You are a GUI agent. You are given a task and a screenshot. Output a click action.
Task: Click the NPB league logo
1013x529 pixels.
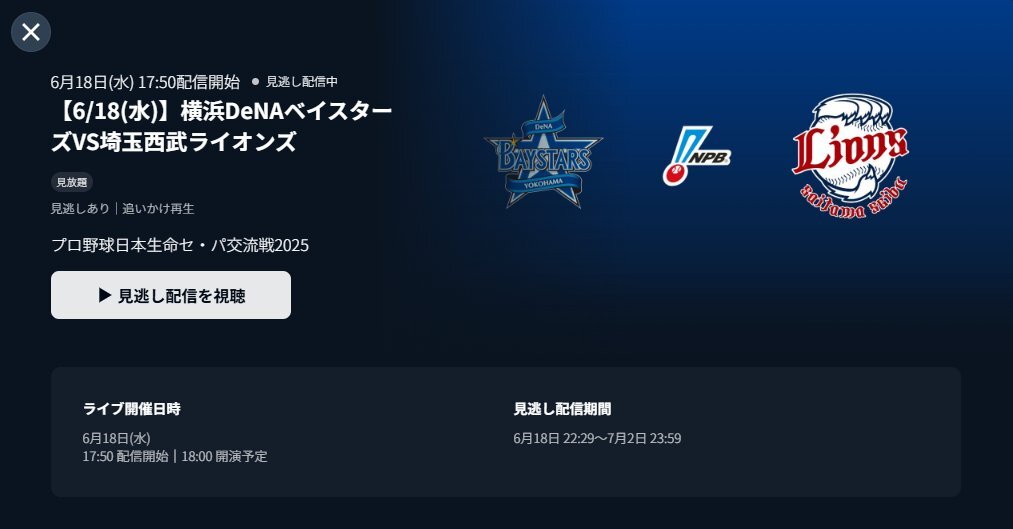coord(696,155)
